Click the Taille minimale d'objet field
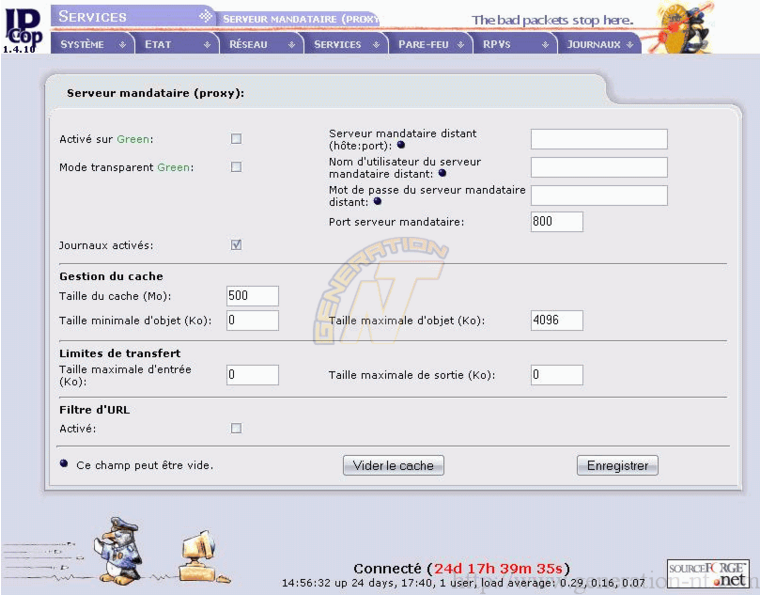Image resolution: width=760 pixels, height=595 pixels. pos(253,320)
